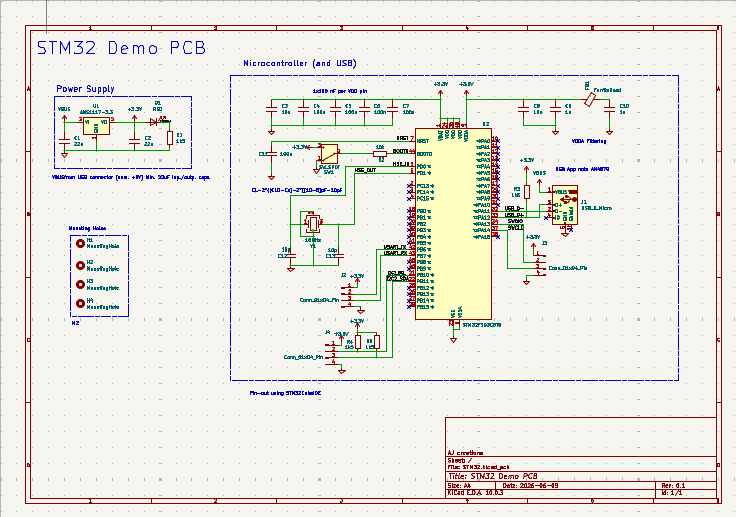Select capacitor C2 in the Power Supply block
The height and width of the screenshot is (517, 736).
click(x=134, y=140)
